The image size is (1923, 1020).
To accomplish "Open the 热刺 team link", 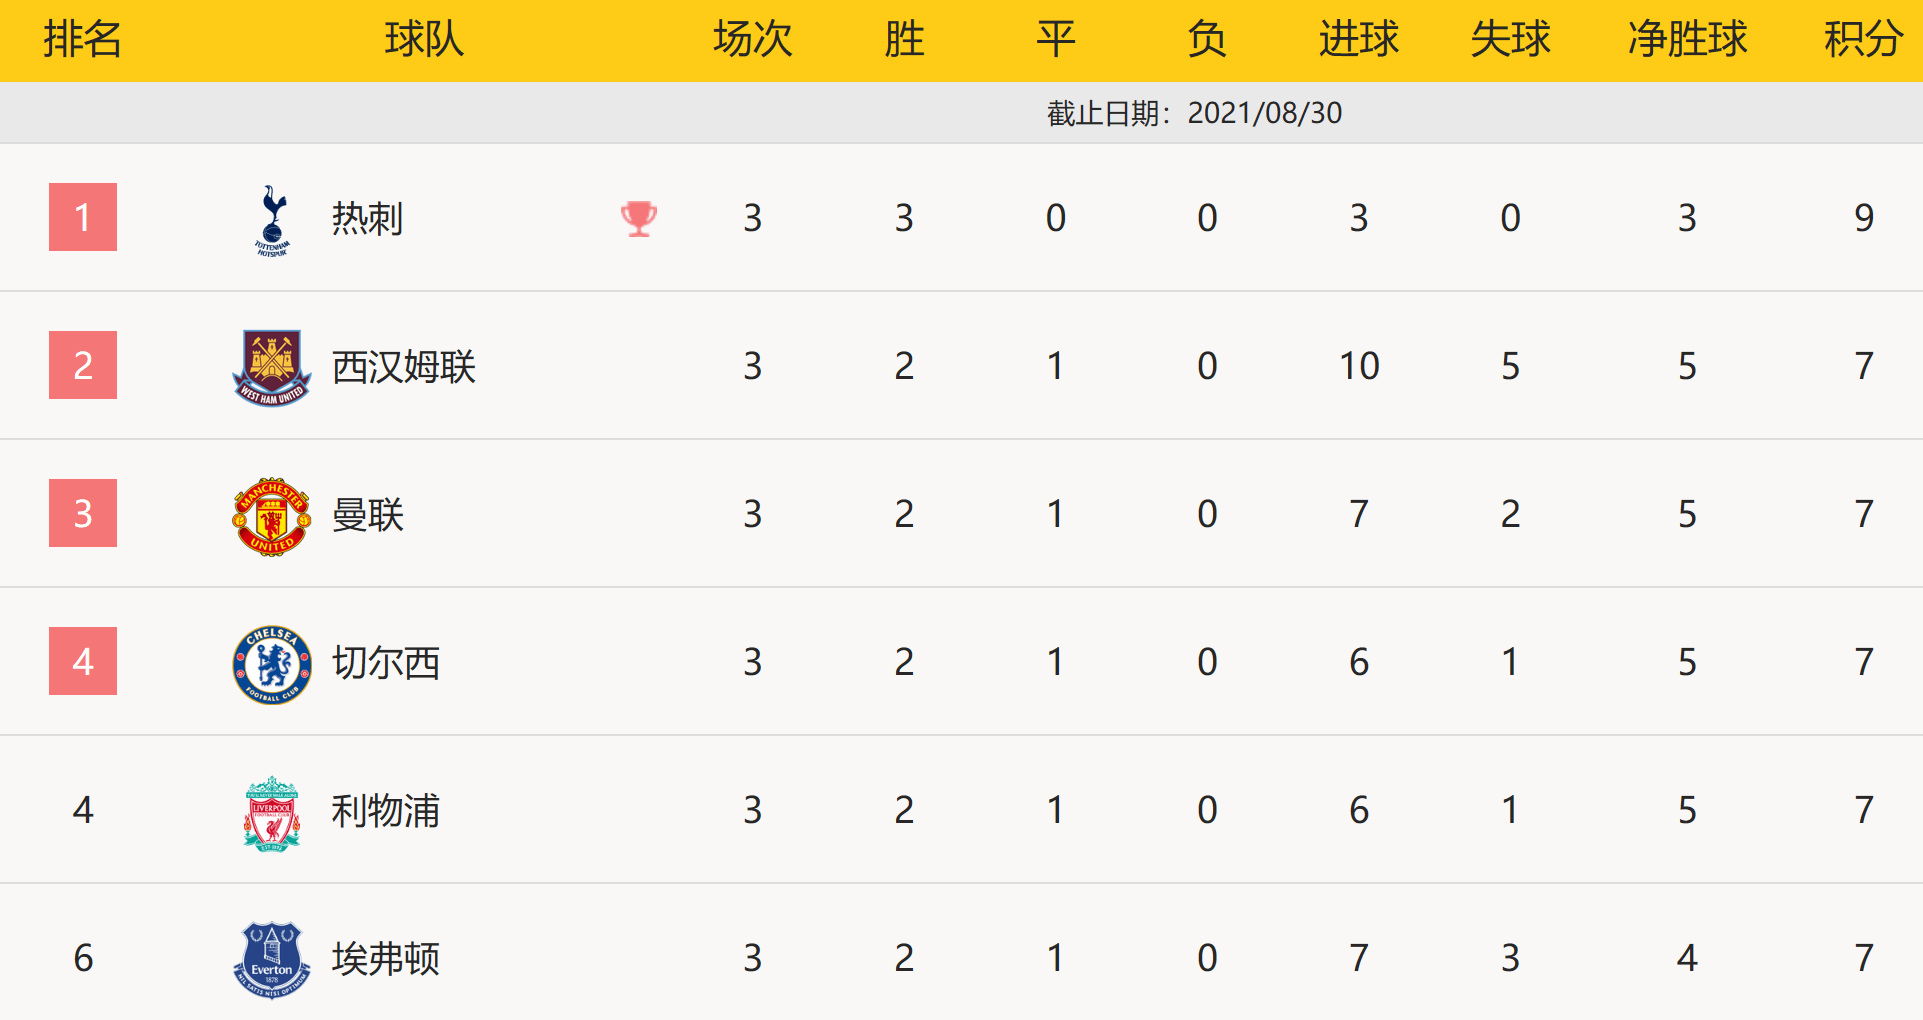I will click(367, 218).
